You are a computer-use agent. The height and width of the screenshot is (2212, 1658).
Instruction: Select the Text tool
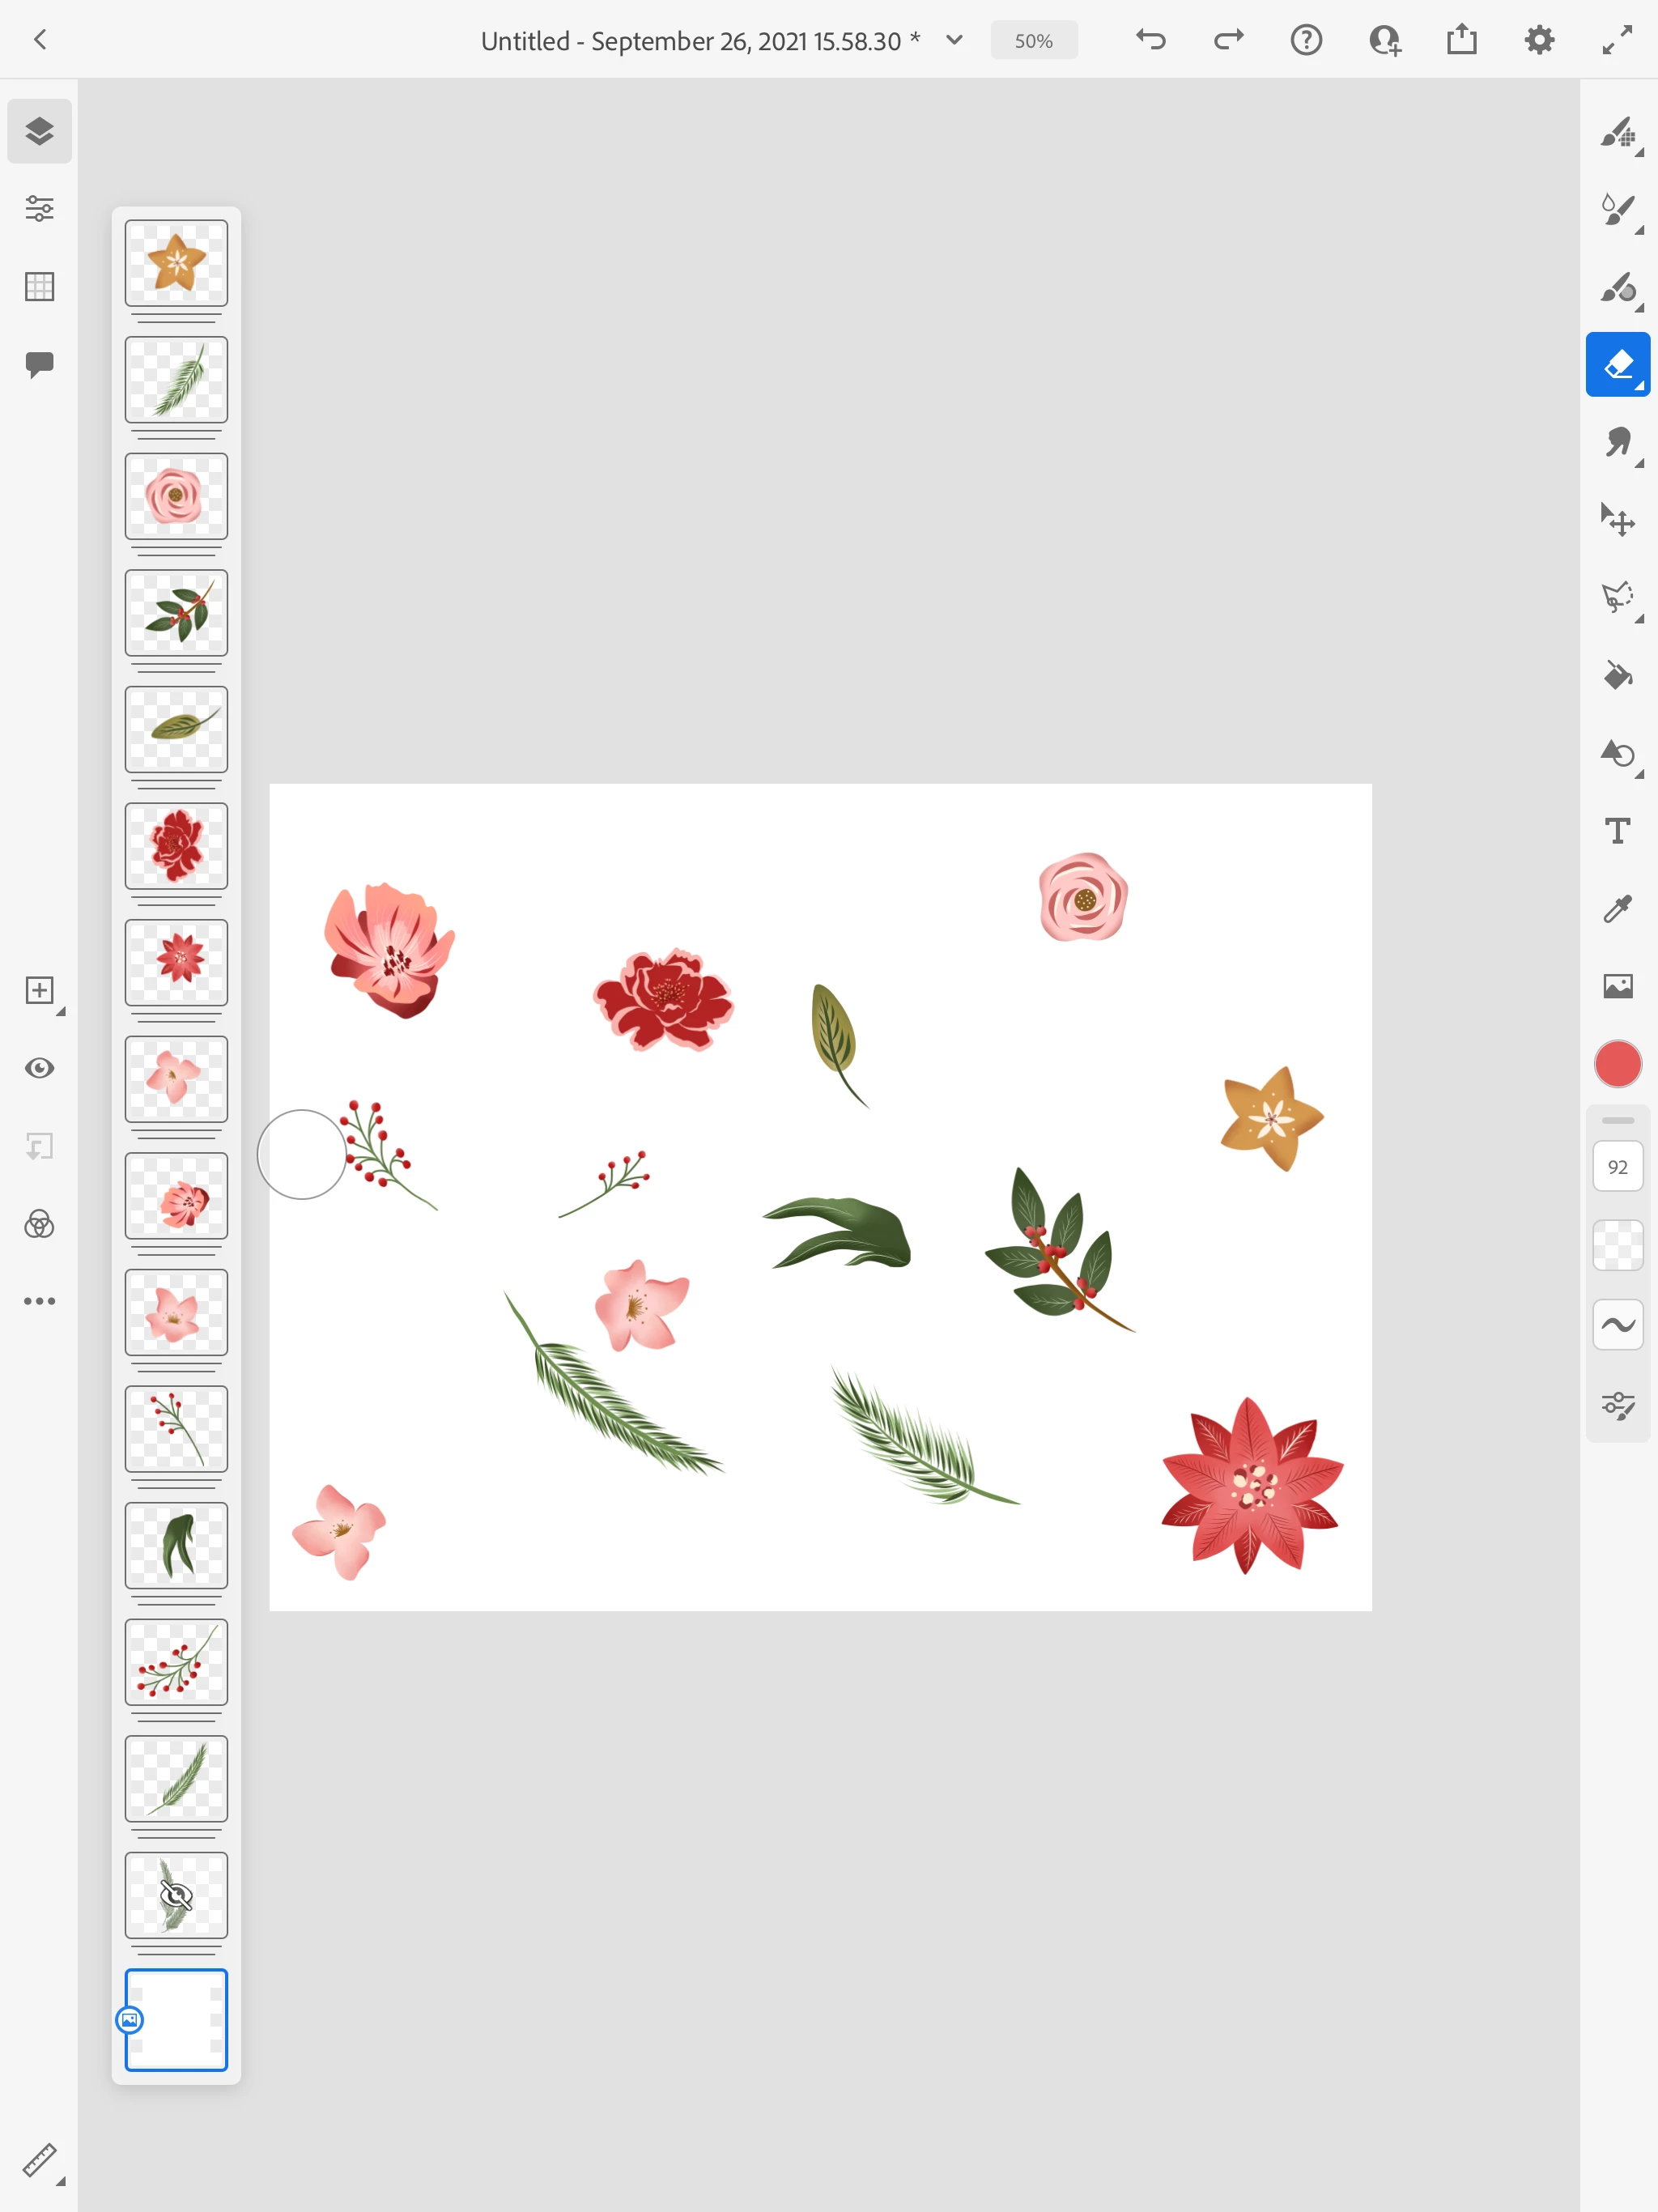(x=1617, y=831)
